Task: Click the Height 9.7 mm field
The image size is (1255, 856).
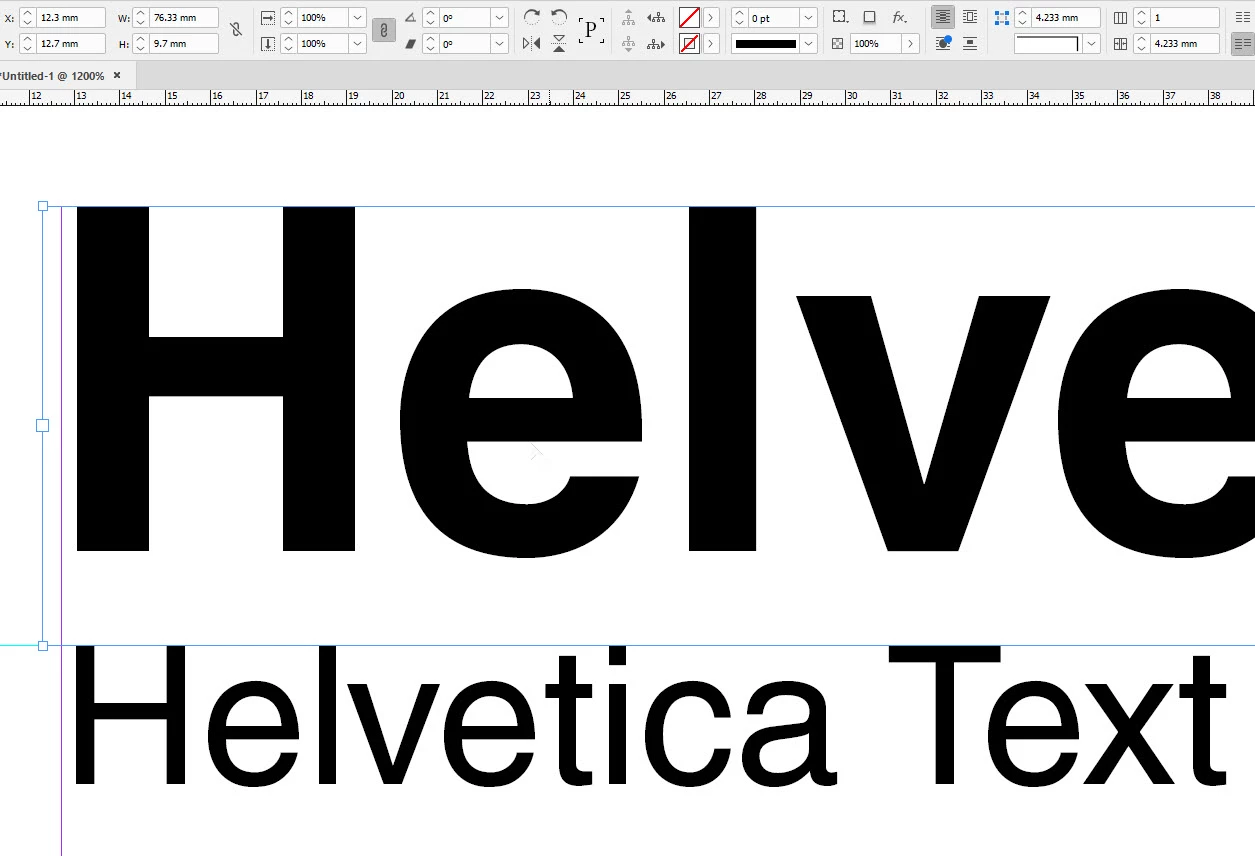Action: (184, 44)
